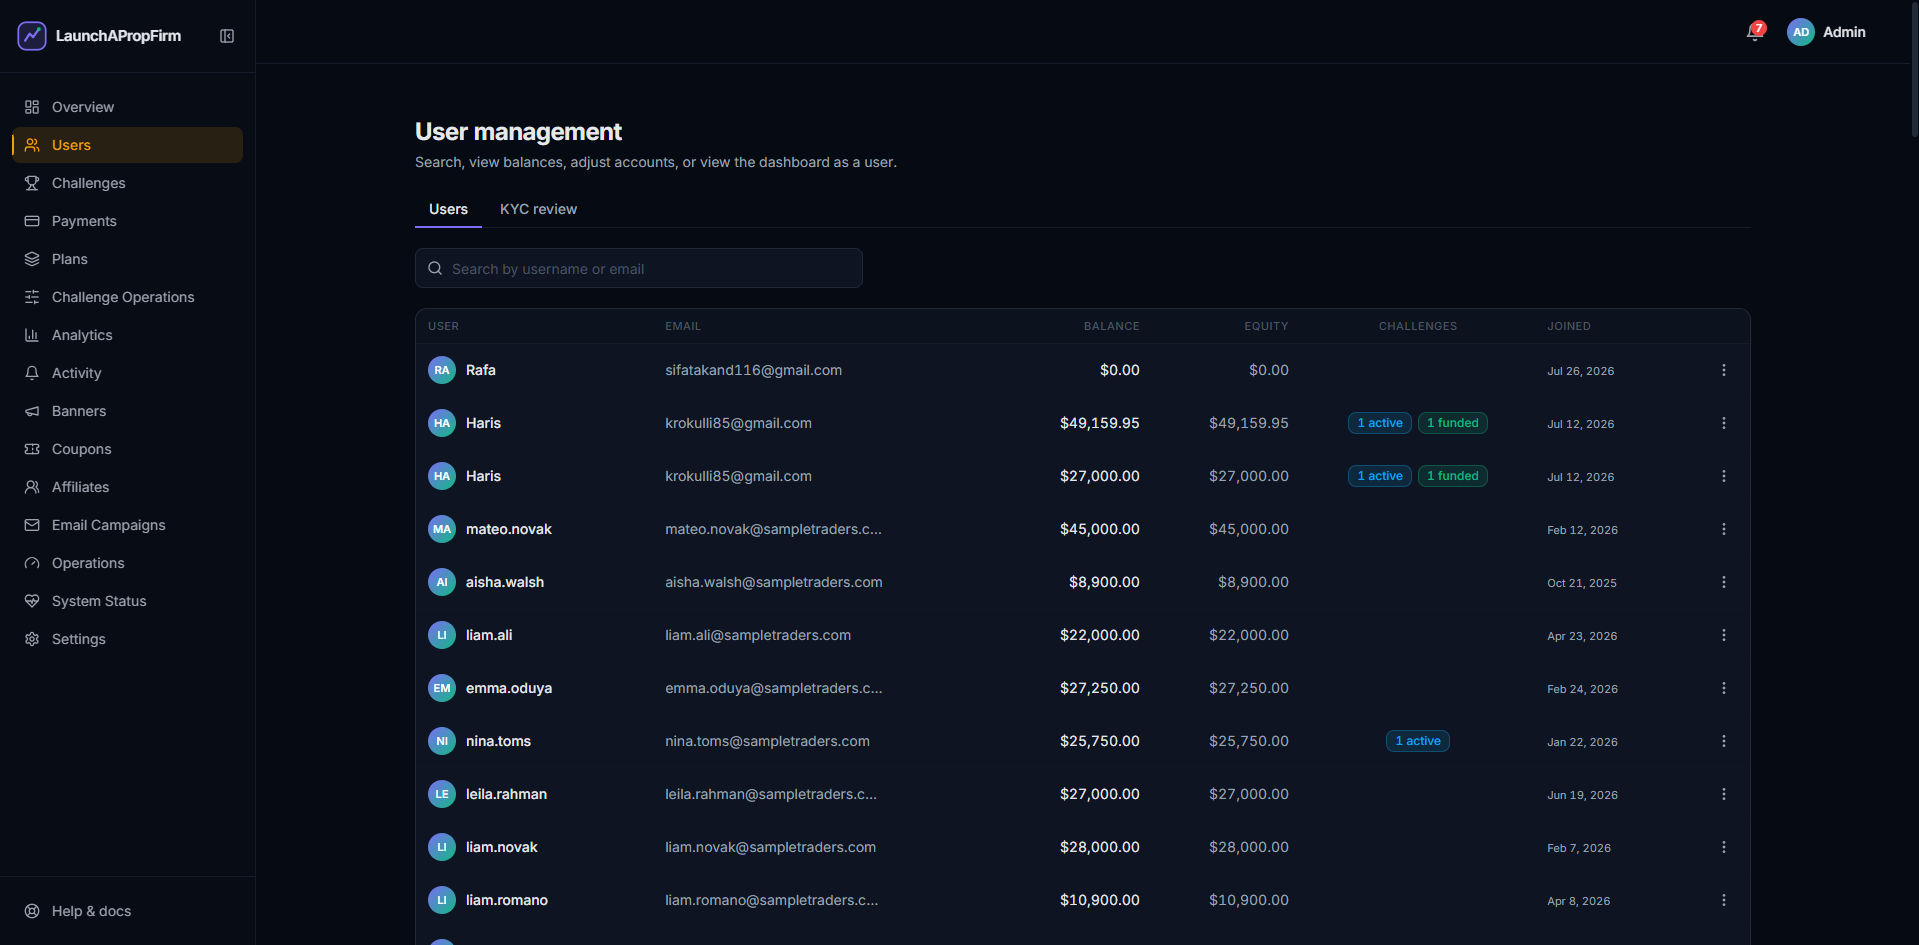Open row actions menu for liam.romano
The image size is (1919, 945).
tap(1723, 900)
